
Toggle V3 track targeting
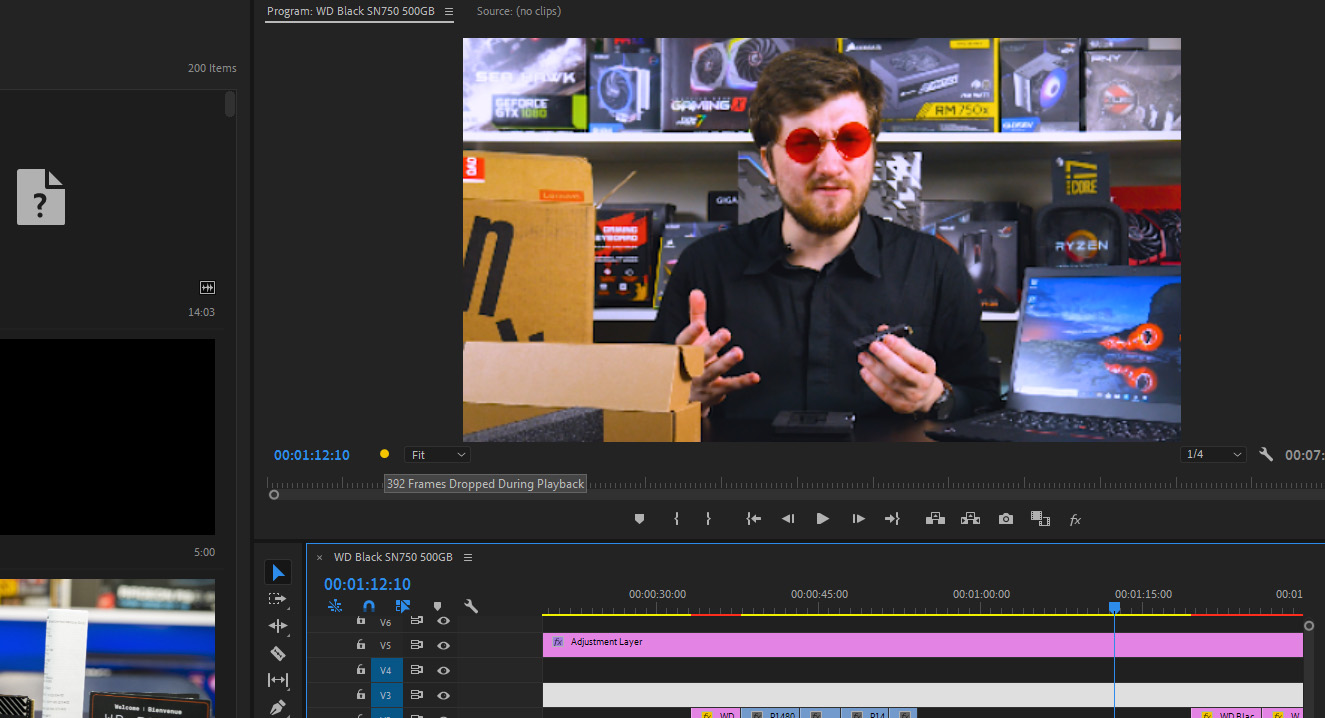[386, 694]
